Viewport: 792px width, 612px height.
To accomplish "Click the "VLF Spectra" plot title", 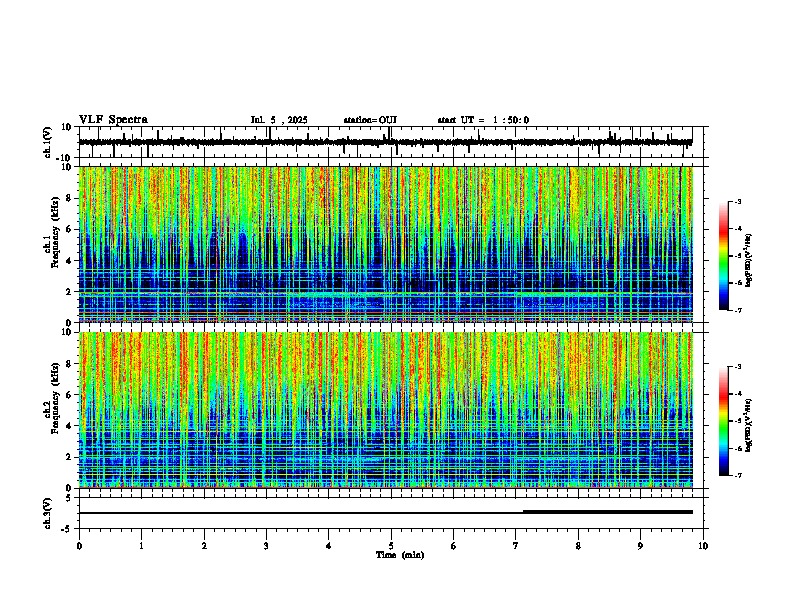I will tap(113, 120).
